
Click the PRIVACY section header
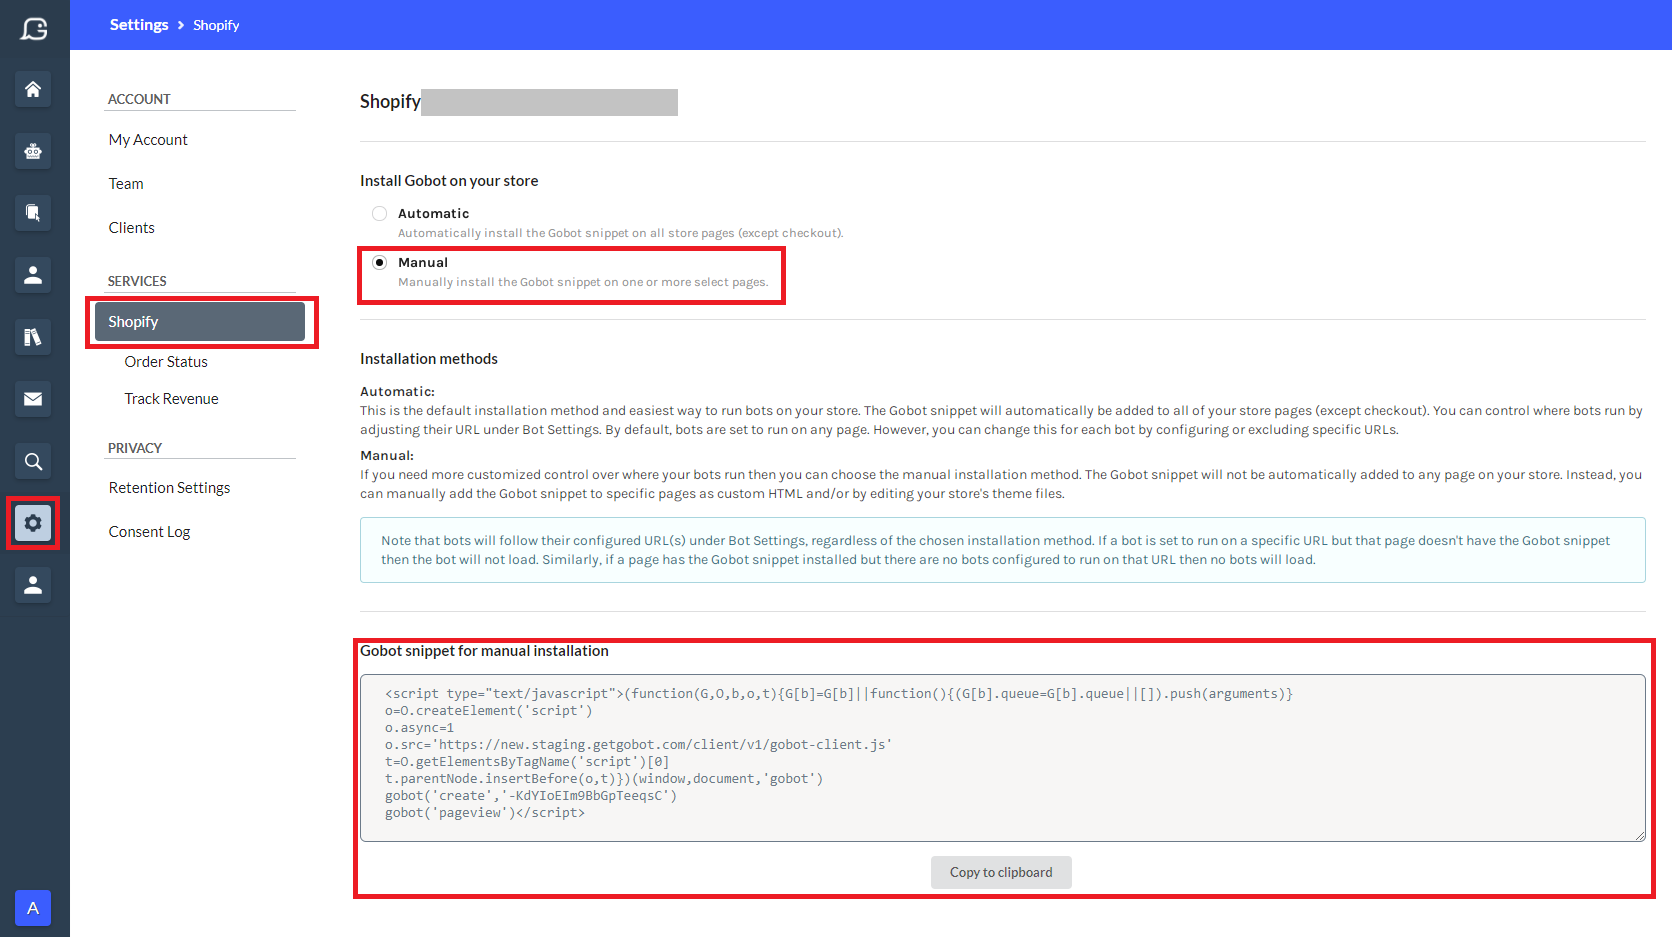pos(135,448)
